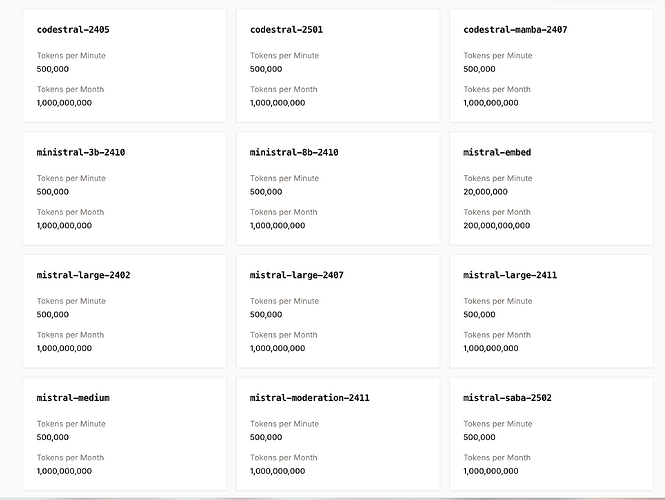Click the 500,000 value under mistral-medium
This screenshot has height=500, width=665.
tap(53, 437)
